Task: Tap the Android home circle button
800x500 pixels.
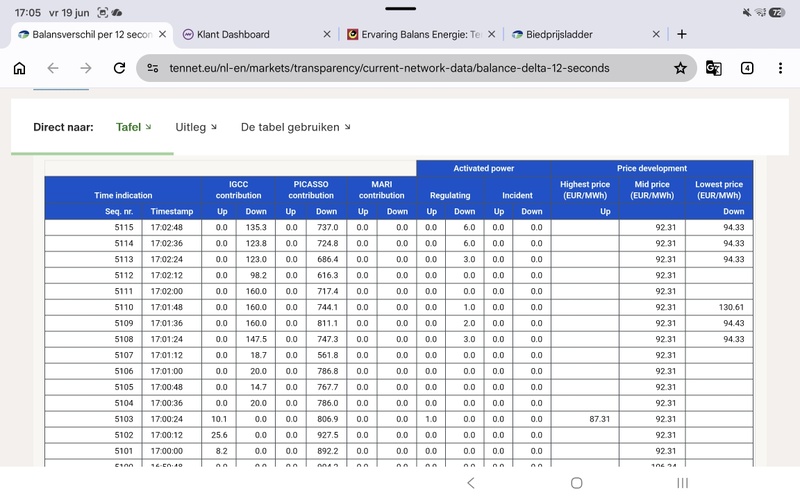Action: pos(577,483)
